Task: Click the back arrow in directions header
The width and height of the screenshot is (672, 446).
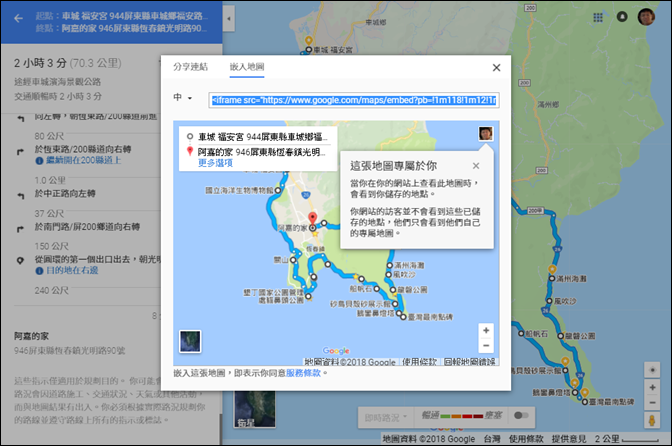Action: 18,18
